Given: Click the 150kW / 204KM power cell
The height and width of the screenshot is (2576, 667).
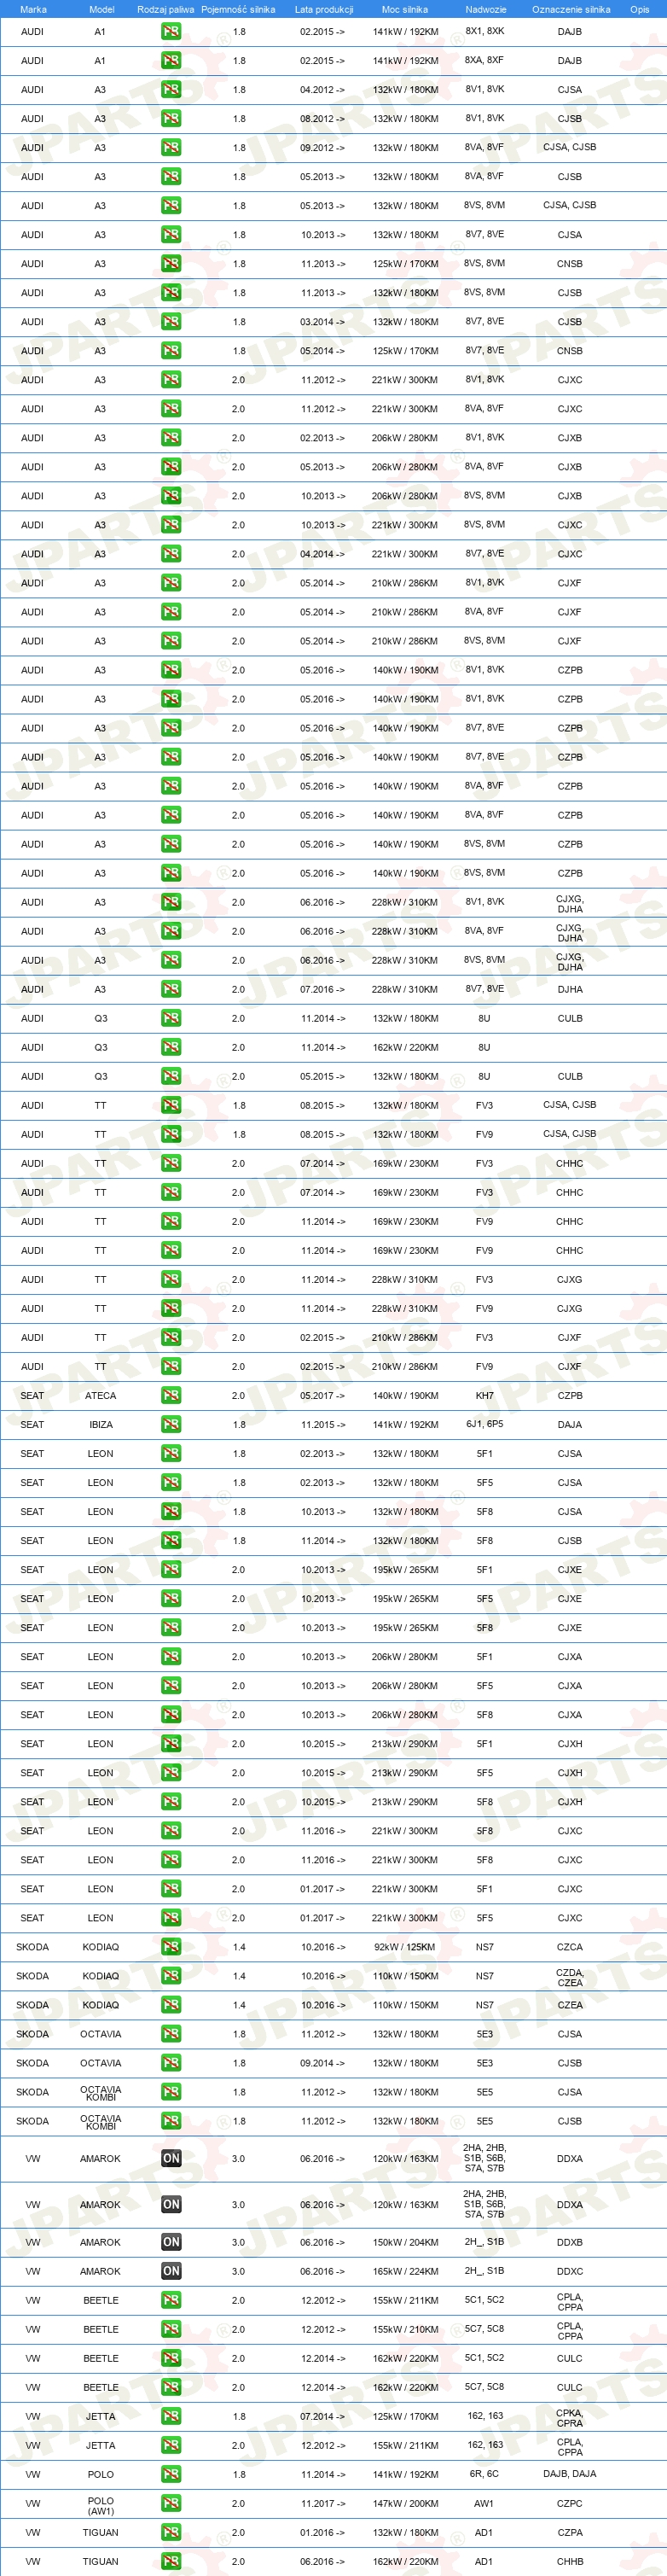Looking at the screenshot, I should tap(405, 2242).
